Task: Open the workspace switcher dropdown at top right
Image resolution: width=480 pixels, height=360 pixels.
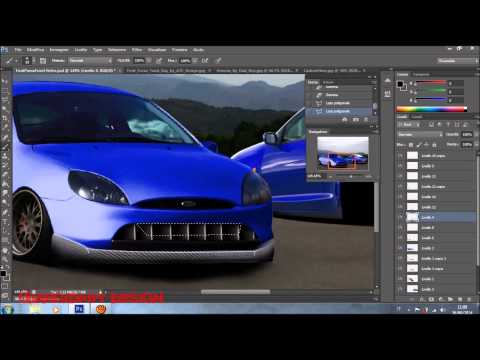Action: pos(457,60)
